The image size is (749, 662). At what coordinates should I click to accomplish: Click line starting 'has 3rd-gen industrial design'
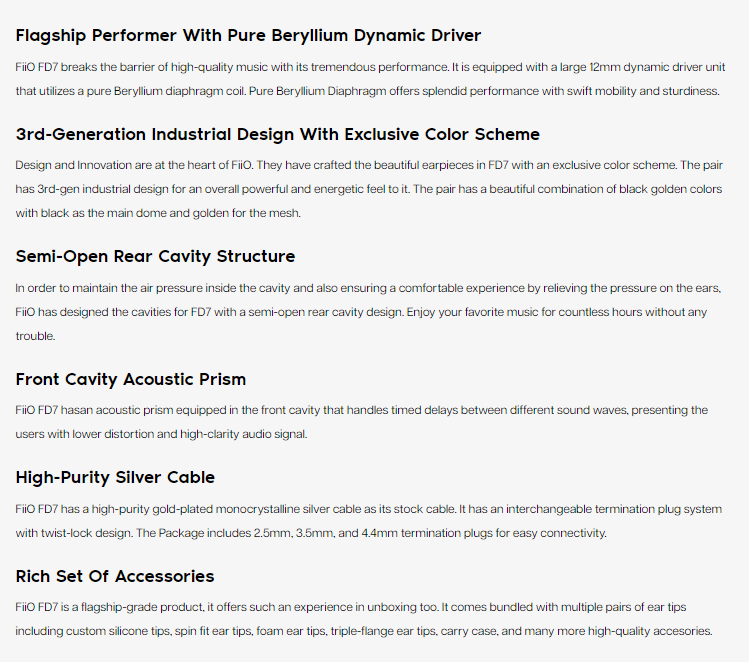(368, 189)
